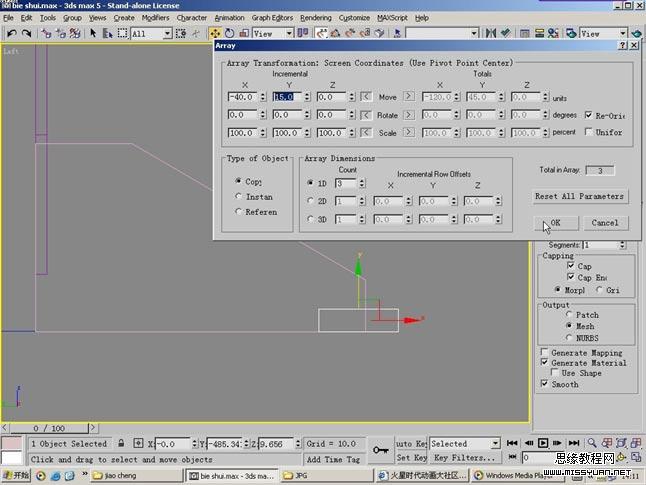The width and height of the screenshot is (646, 485).
Task: Select the 2D array dimension radio
Action: [x=310, y=200]
